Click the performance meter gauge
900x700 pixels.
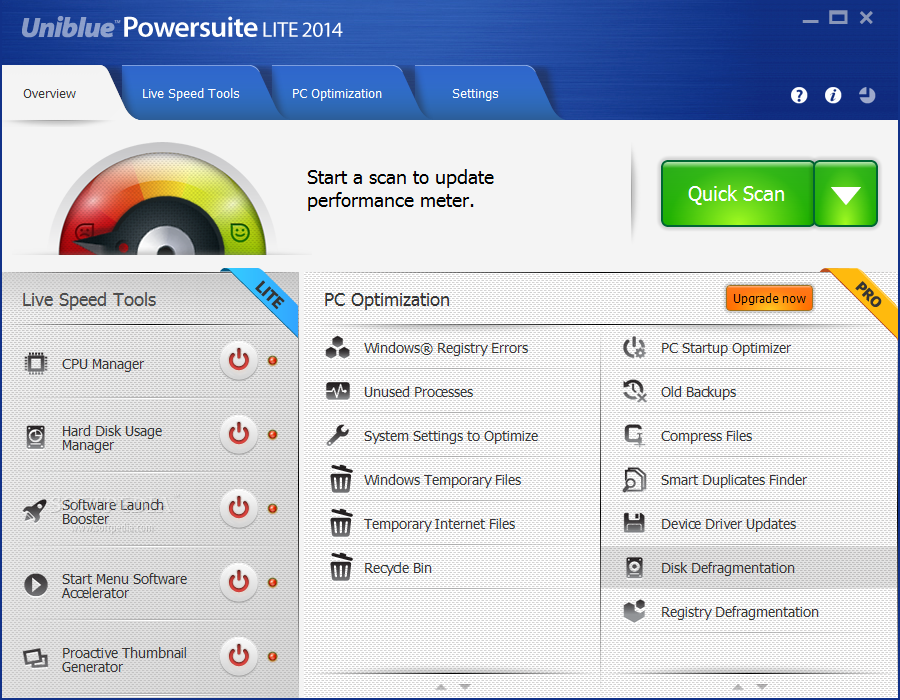[163, 200]
